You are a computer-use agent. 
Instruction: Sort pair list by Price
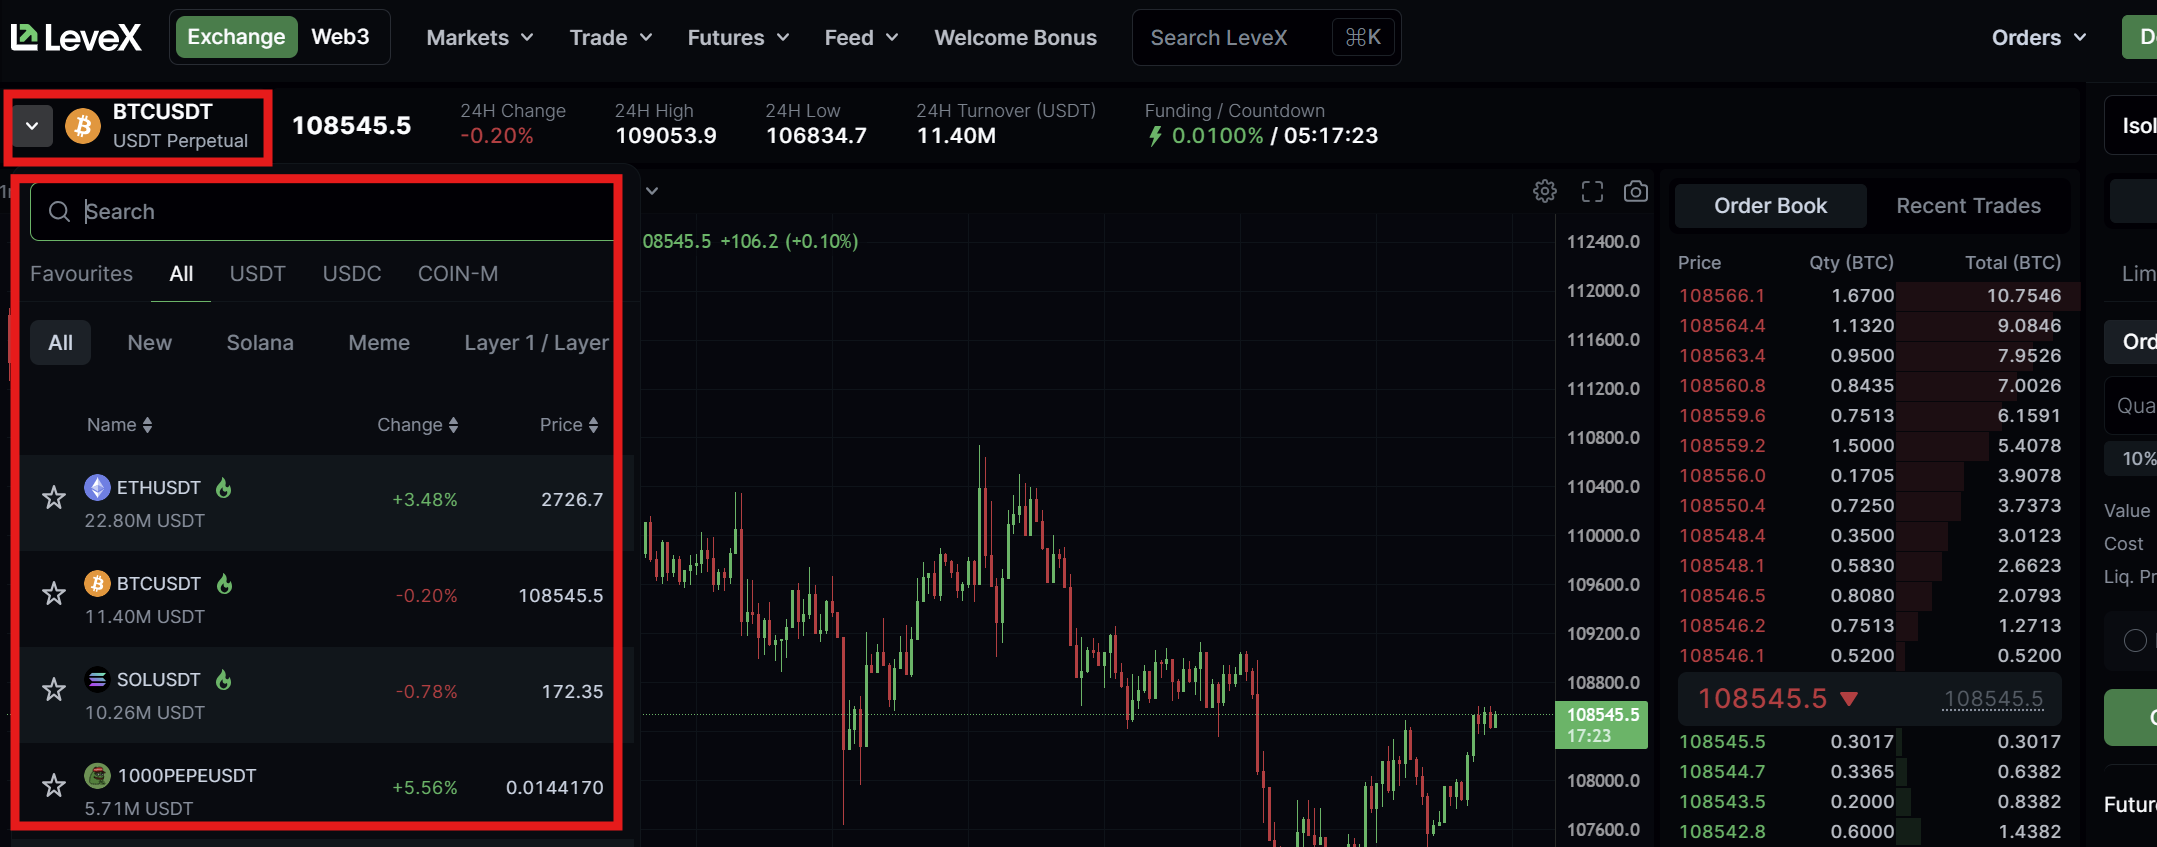569,424
